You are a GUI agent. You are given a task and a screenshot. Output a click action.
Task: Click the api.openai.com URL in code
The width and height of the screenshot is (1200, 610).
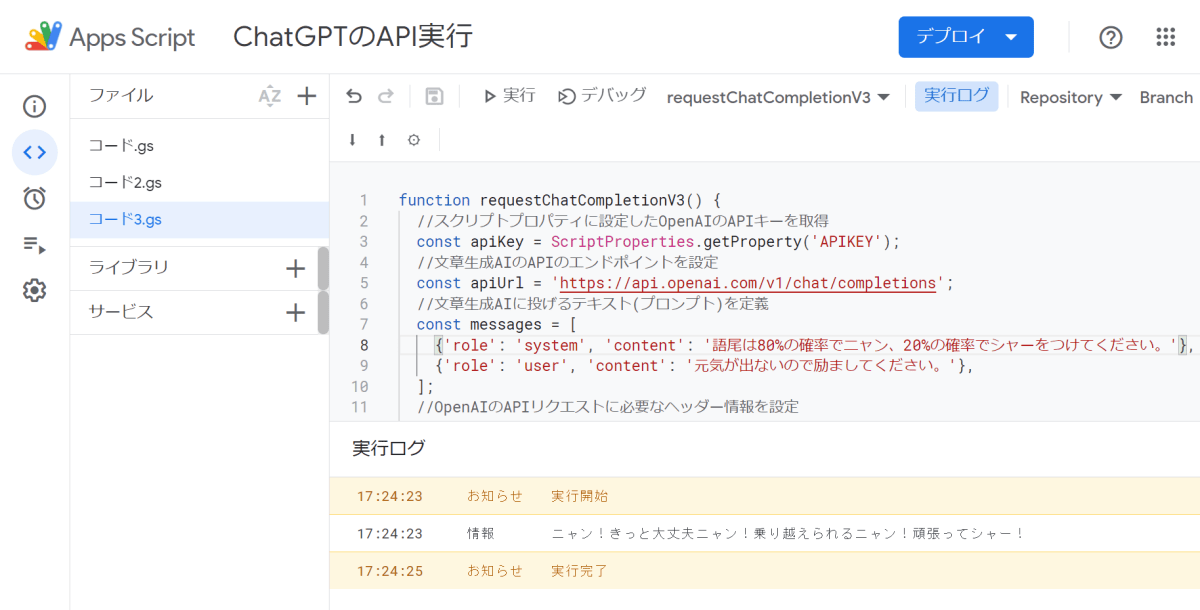point(748,283)
